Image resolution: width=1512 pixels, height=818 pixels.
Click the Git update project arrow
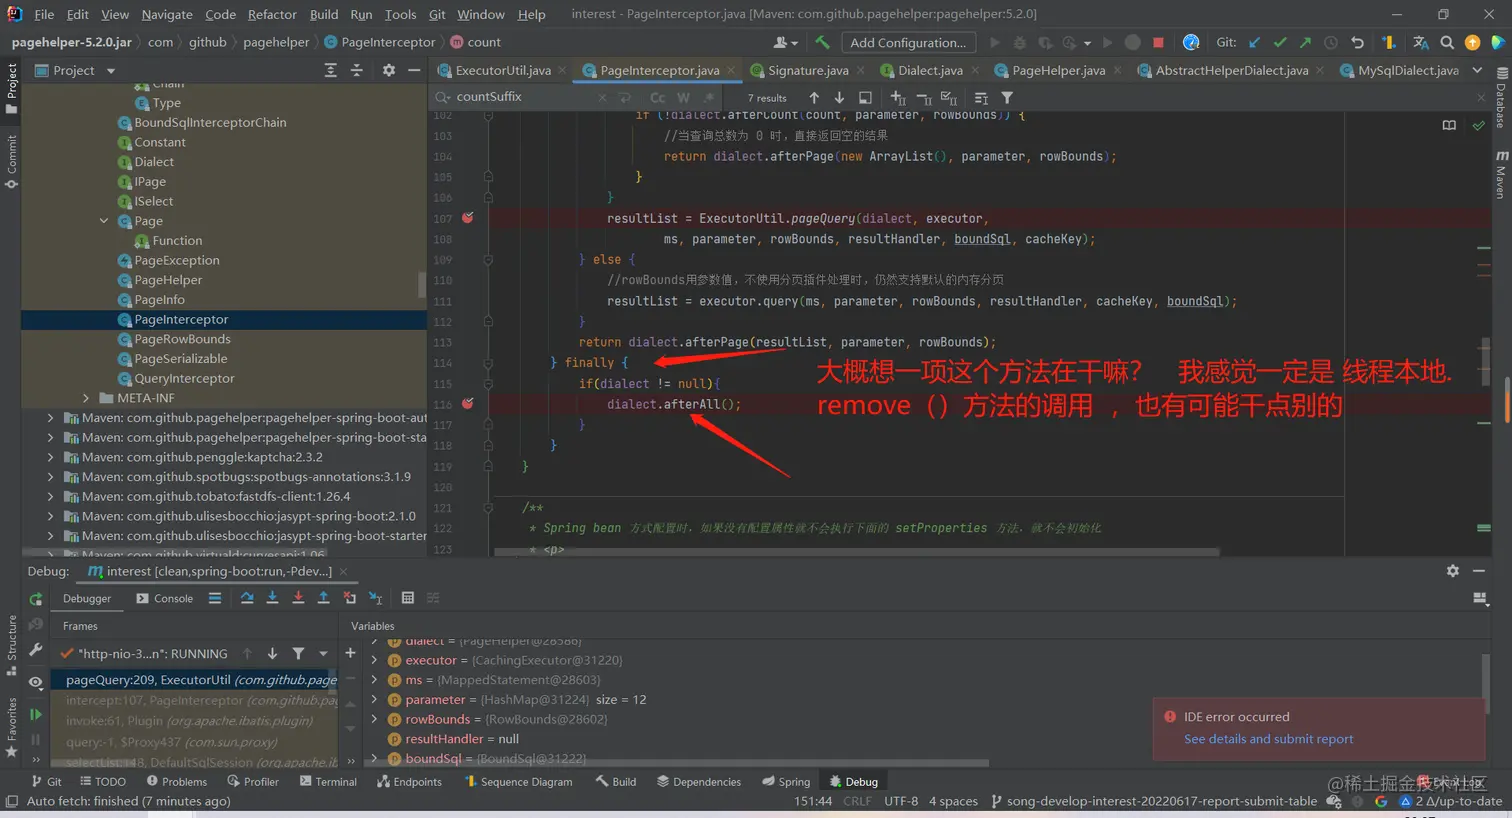1254,42
